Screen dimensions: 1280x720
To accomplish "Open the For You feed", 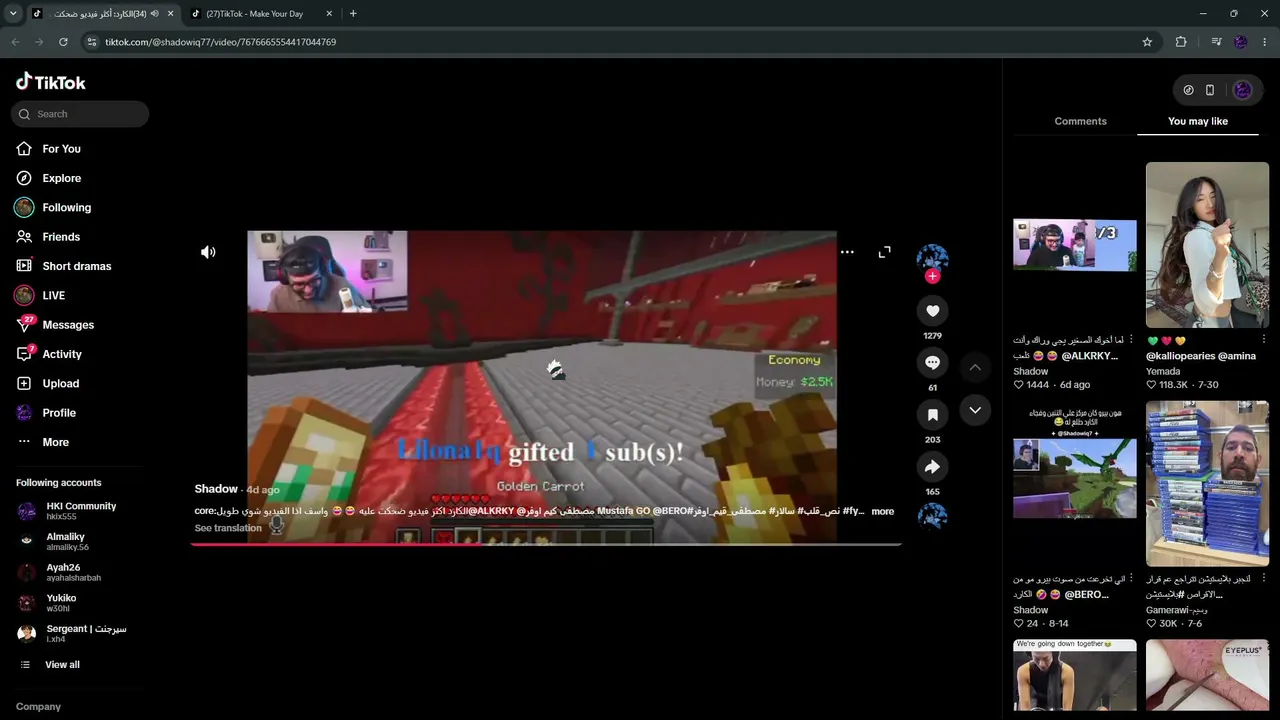I will 61,149.
